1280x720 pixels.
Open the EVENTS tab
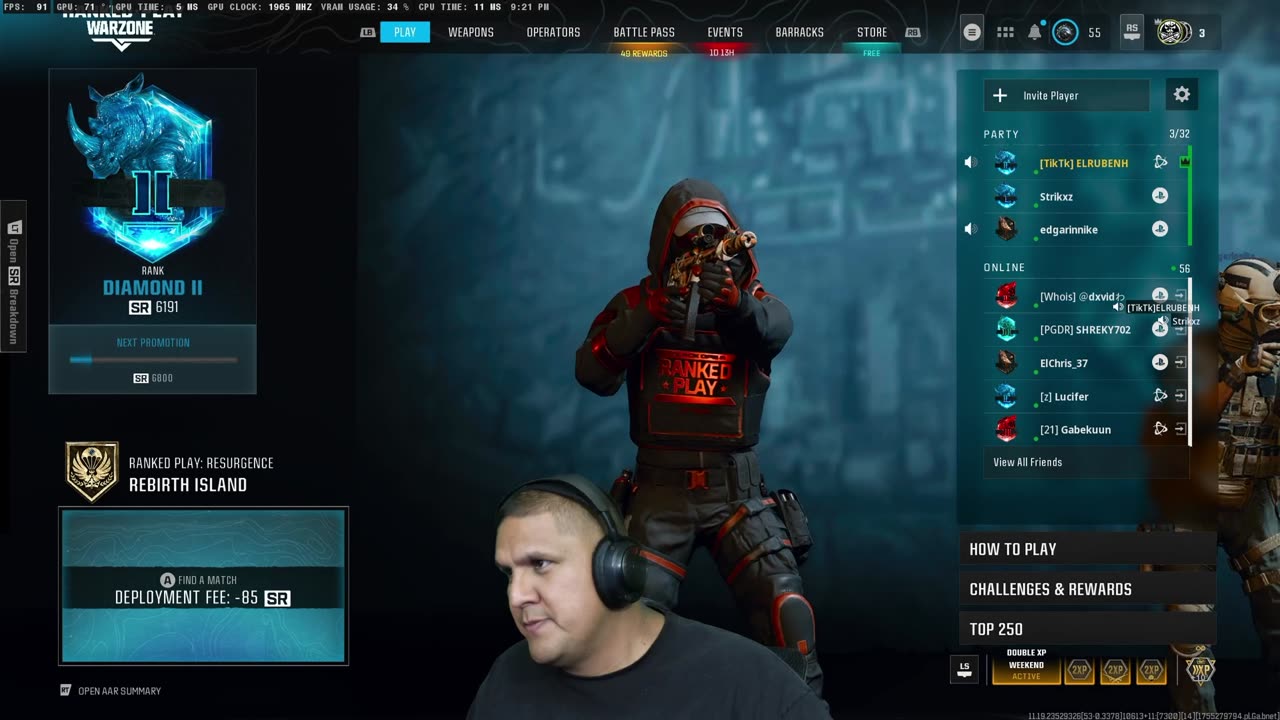click(x=725, y=32)
